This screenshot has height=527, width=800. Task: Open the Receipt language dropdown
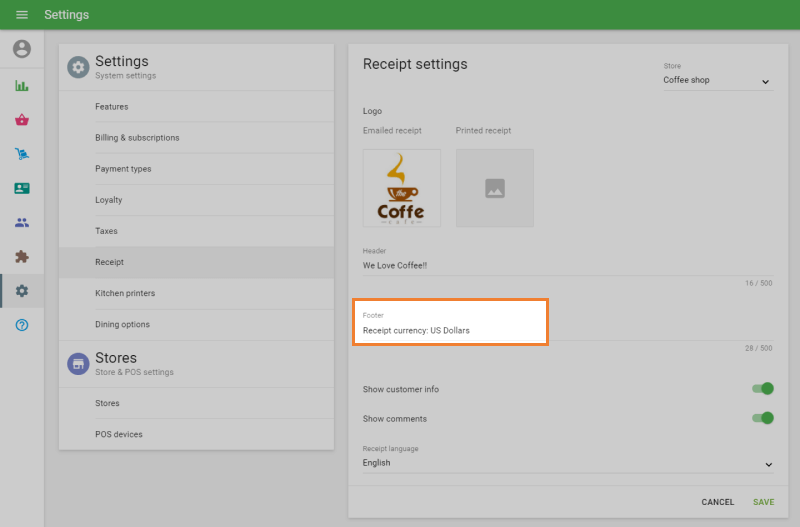tap(567, 464)
